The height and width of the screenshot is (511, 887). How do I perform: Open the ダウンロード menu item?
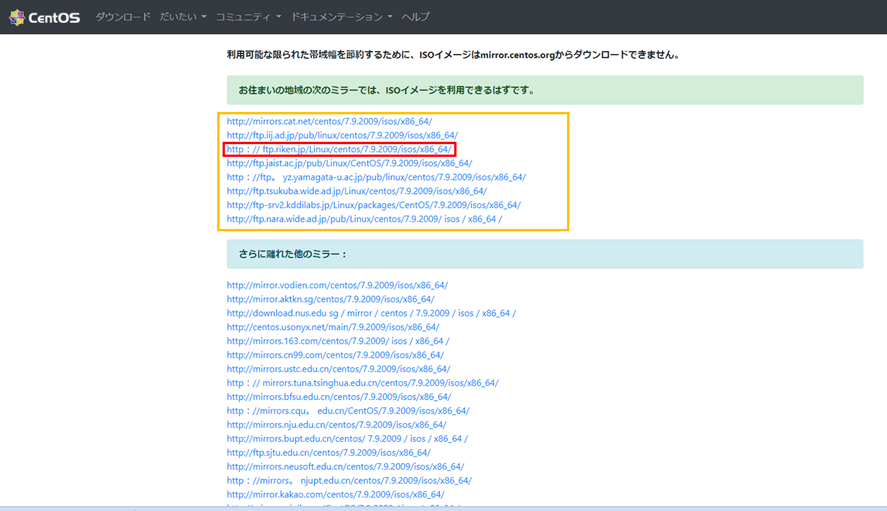[123, 17]
